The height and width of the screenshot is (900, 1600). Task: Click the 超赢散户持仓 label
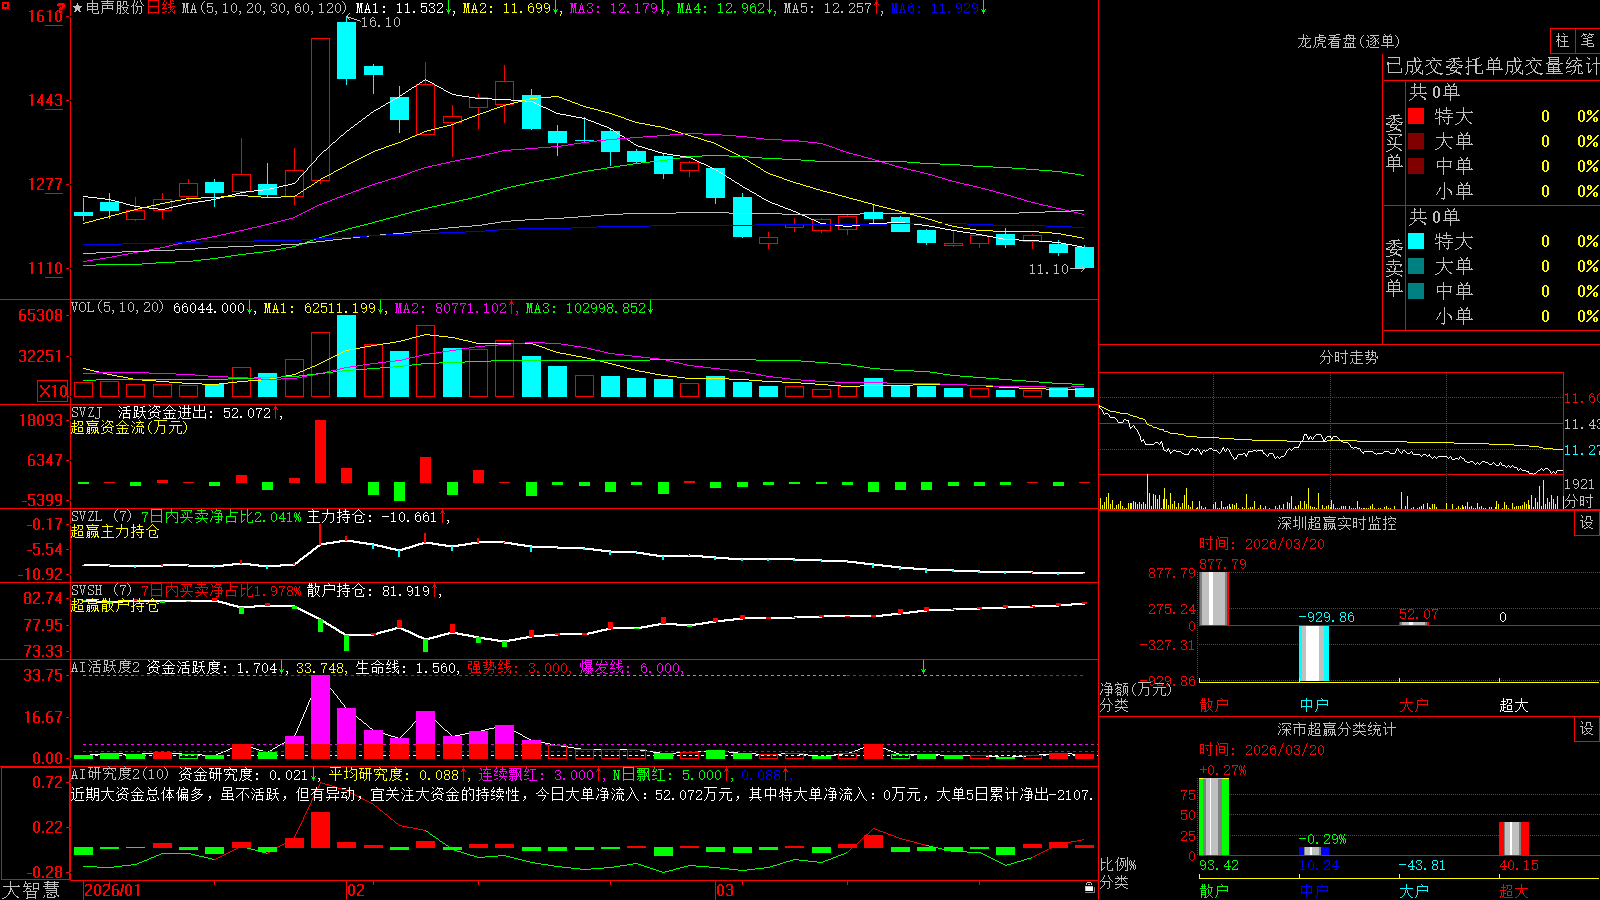tap(115, 605)
